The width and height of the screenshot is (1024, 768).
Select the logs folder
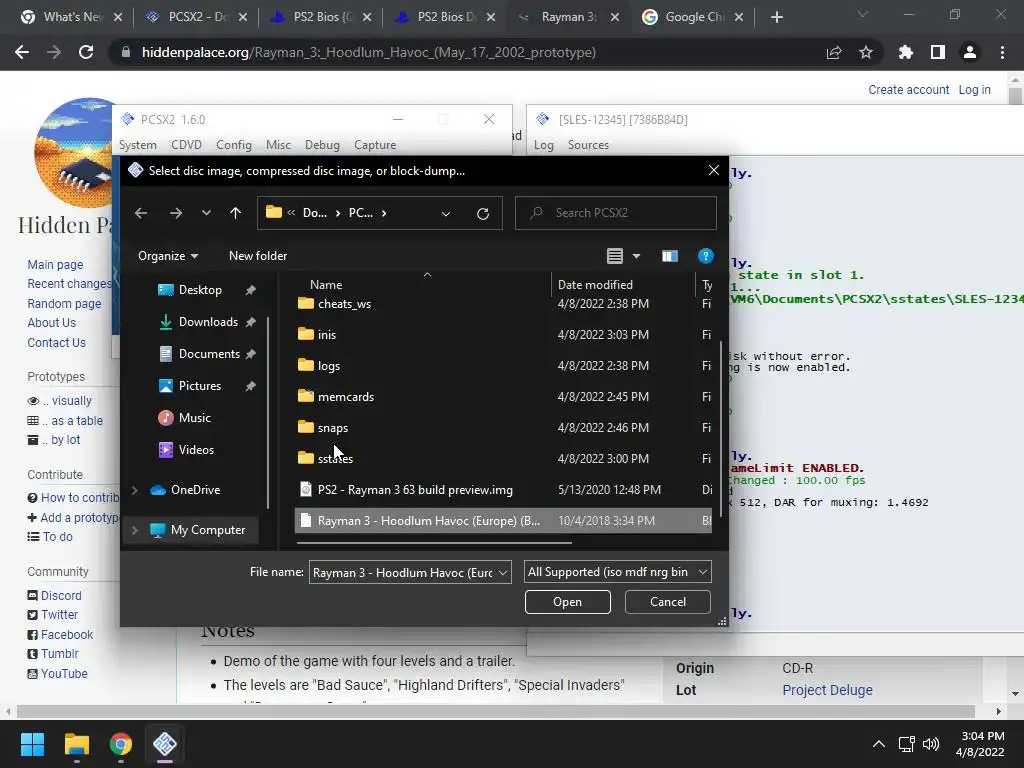(x=328, y=366)
